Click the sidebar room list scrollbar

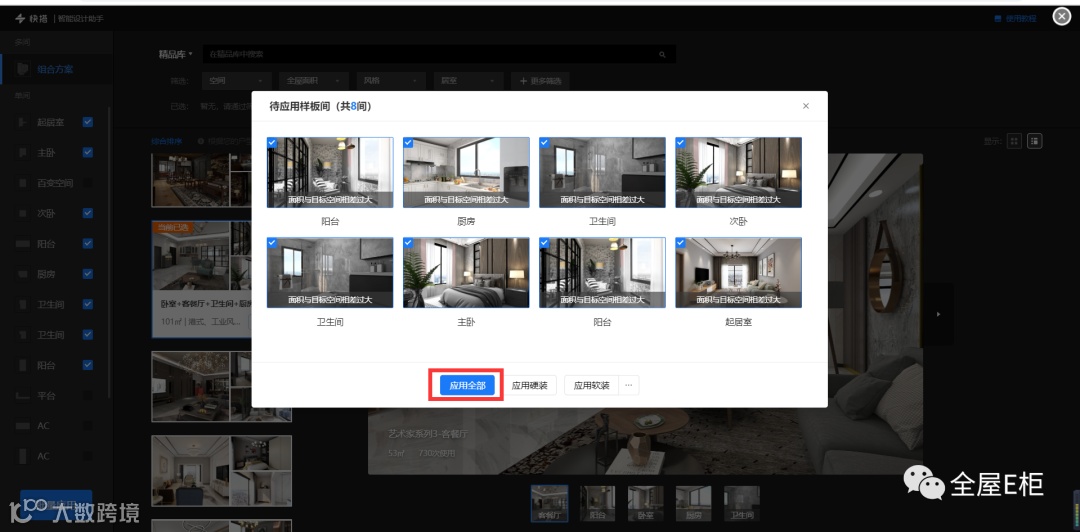click(109, 254)
